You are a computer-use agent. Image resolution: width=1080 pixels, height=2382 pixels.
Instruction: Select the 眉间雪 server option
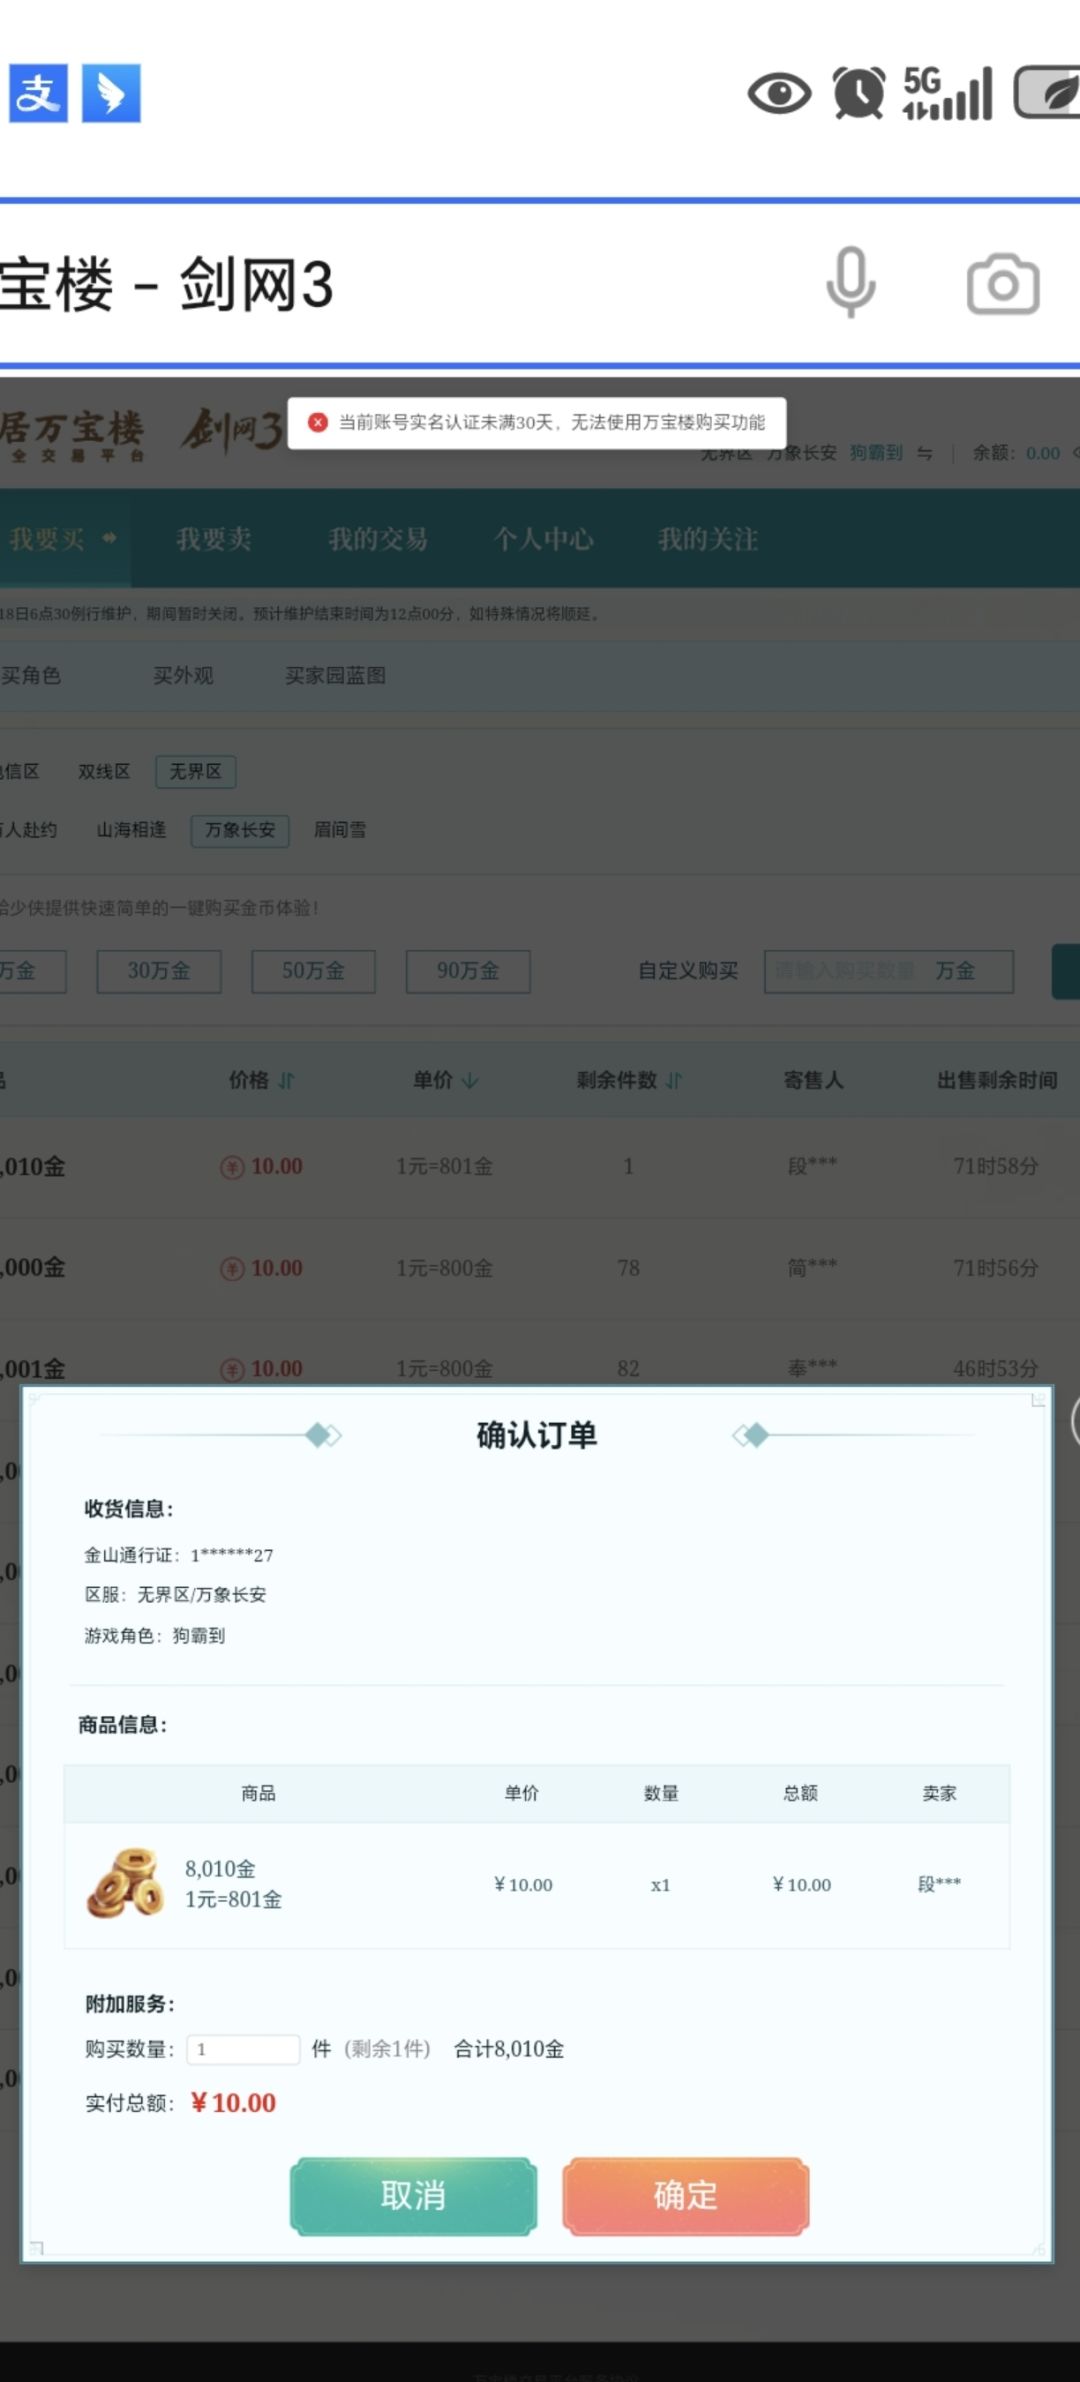[340, 830]
